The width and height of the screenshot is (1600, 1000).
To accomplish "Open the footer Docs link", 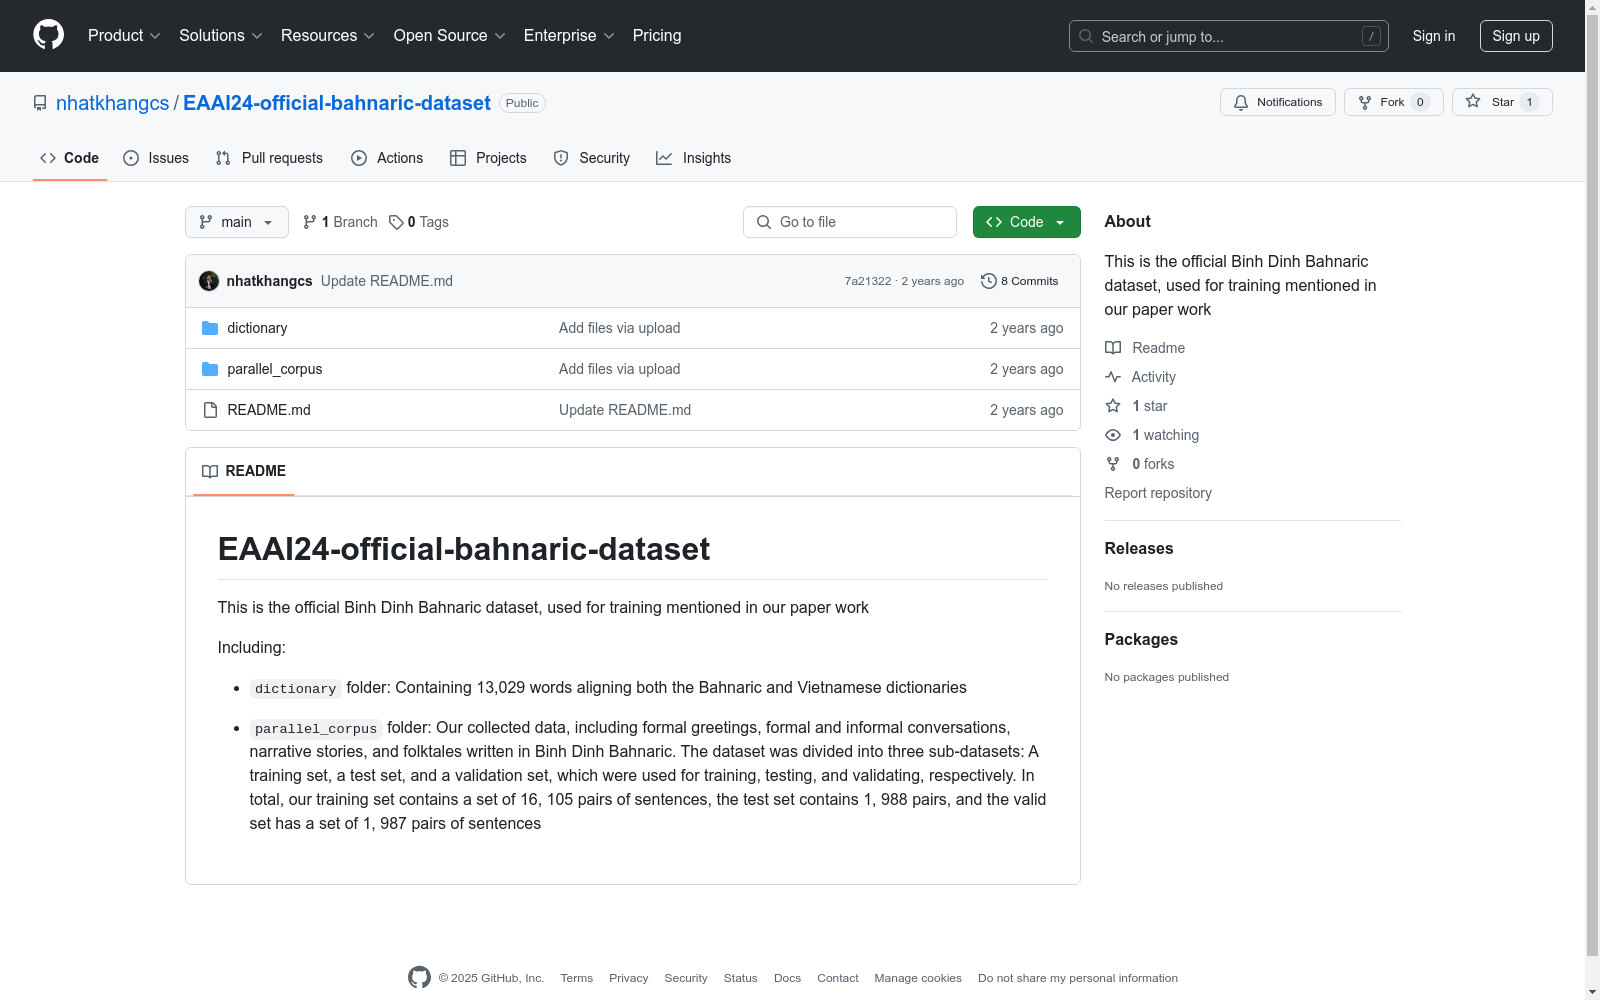I will coord(788,978).
